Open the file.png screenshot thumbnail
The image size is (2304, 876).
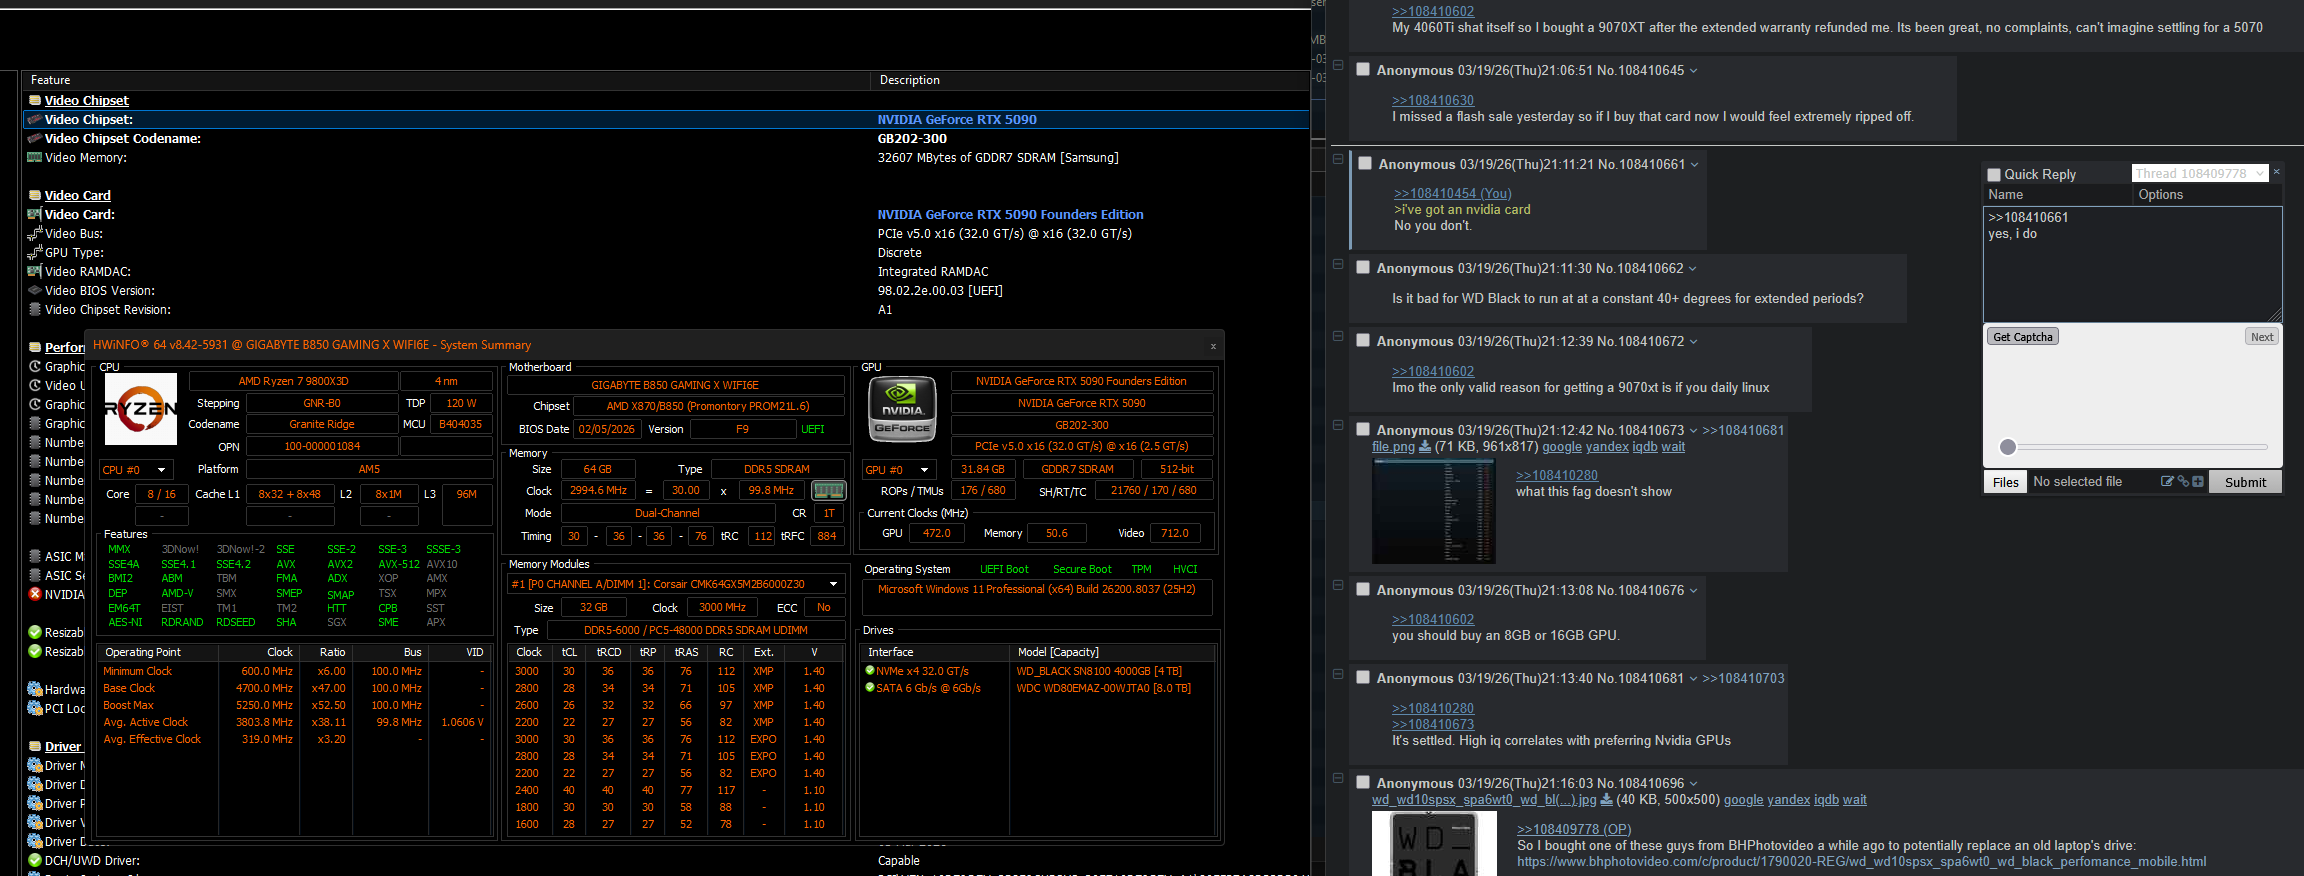pyautogui.click(x=1434, y=512)
